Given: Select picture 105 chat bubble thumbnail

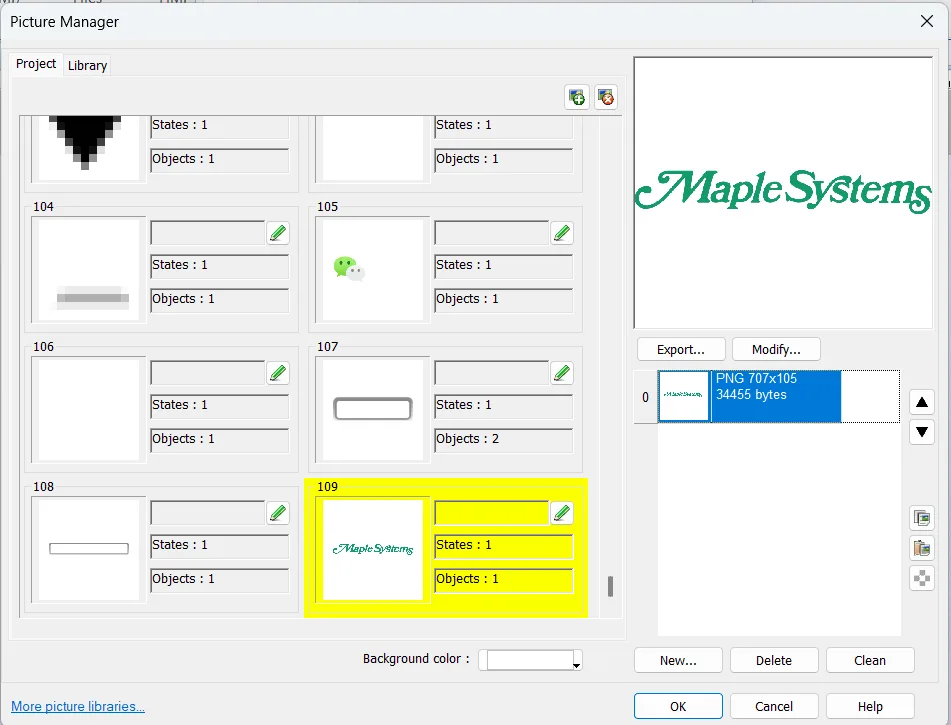Looking at the screenshot, I should point(373,270).
